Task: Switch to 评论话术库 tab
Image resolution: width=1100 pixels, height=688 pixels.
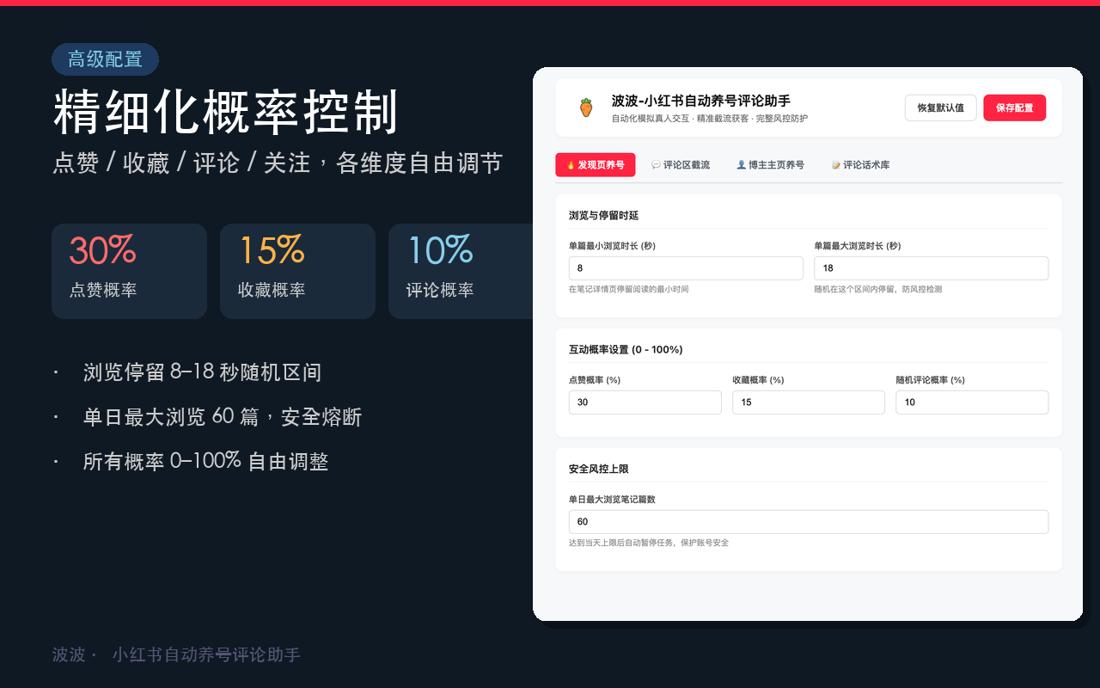Action: 861,165
